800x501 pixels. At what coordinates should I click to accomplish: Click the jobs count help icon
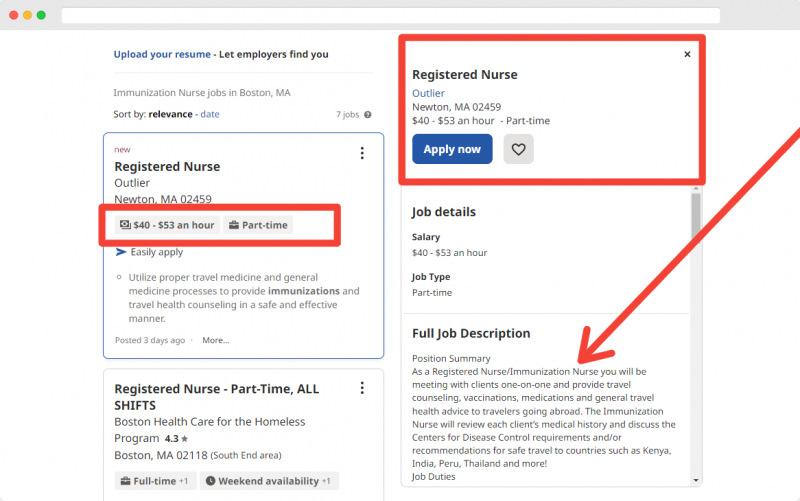click(368, 115)
